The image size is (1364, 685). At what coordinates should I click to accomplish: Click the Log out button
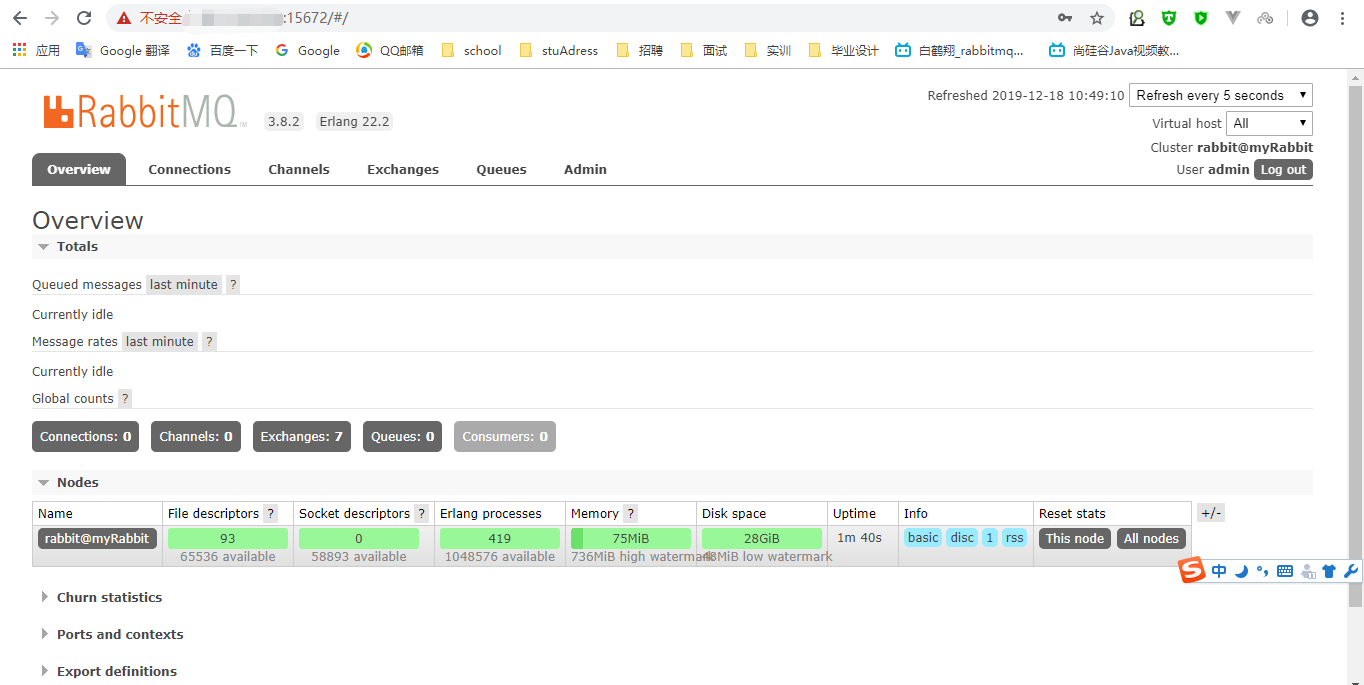pos(1283,169)
